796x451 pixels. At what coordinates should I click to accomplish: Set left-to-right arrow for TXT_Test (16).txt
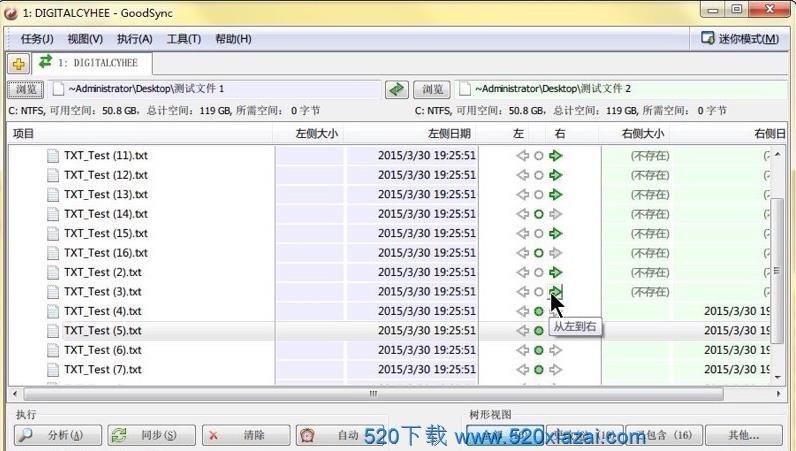[x=556, y=253]
